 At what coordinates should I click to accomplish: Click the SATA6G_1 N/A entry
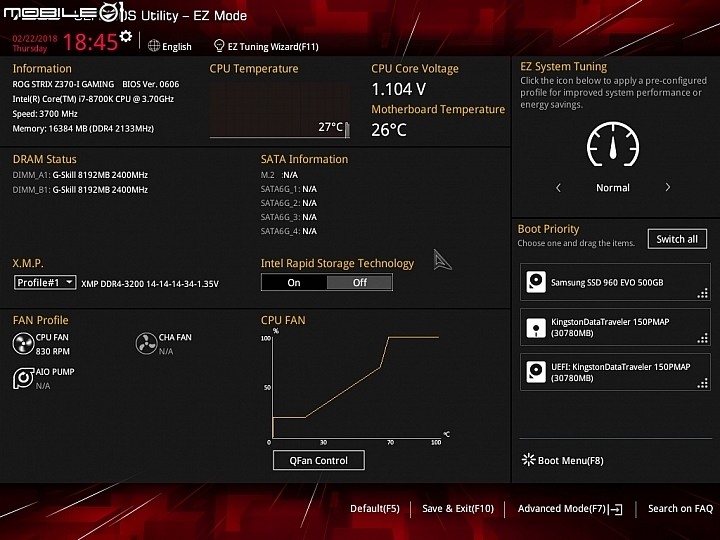[x=289, y=189]
